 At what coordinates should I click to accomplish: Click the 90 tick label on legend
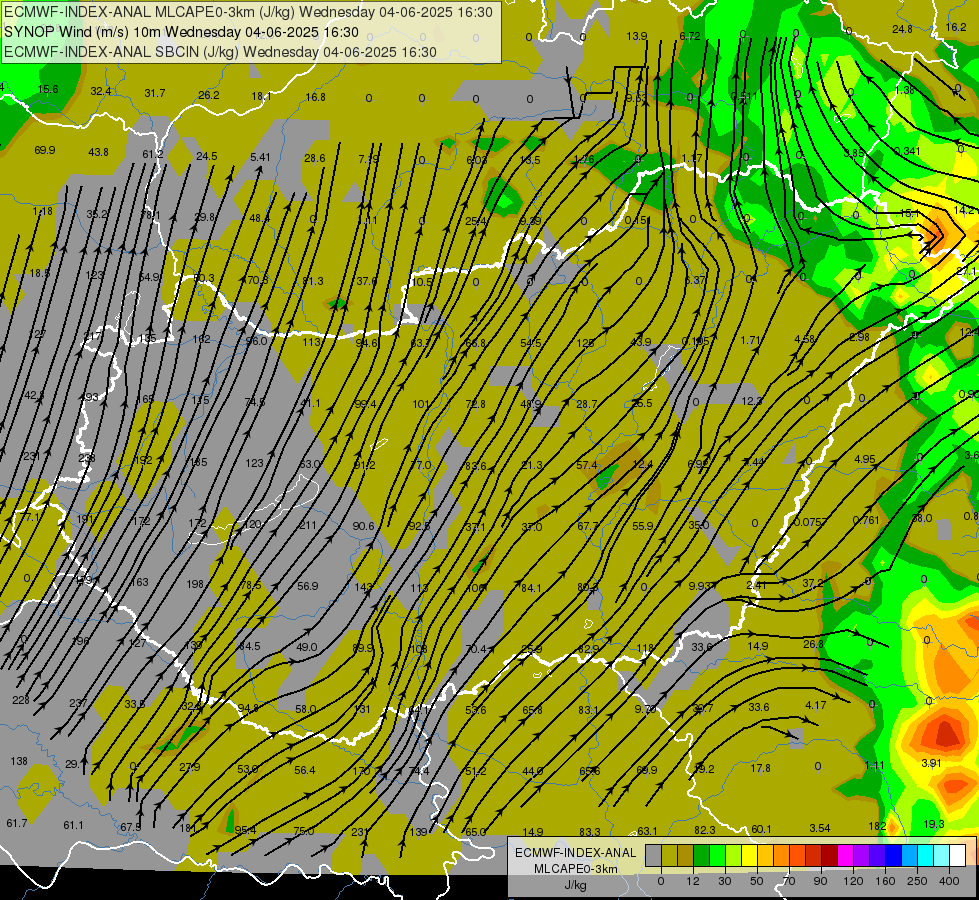pyautogui.click(x=820, y=881)
